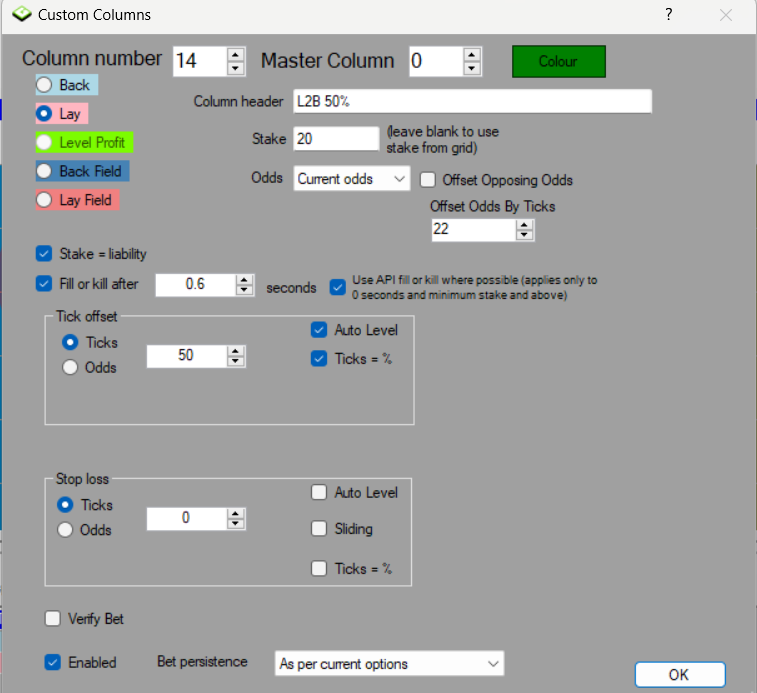The image size is (757, 693).
Task: Select the Lay Field radio option
Action: click(x=44, y=200)
